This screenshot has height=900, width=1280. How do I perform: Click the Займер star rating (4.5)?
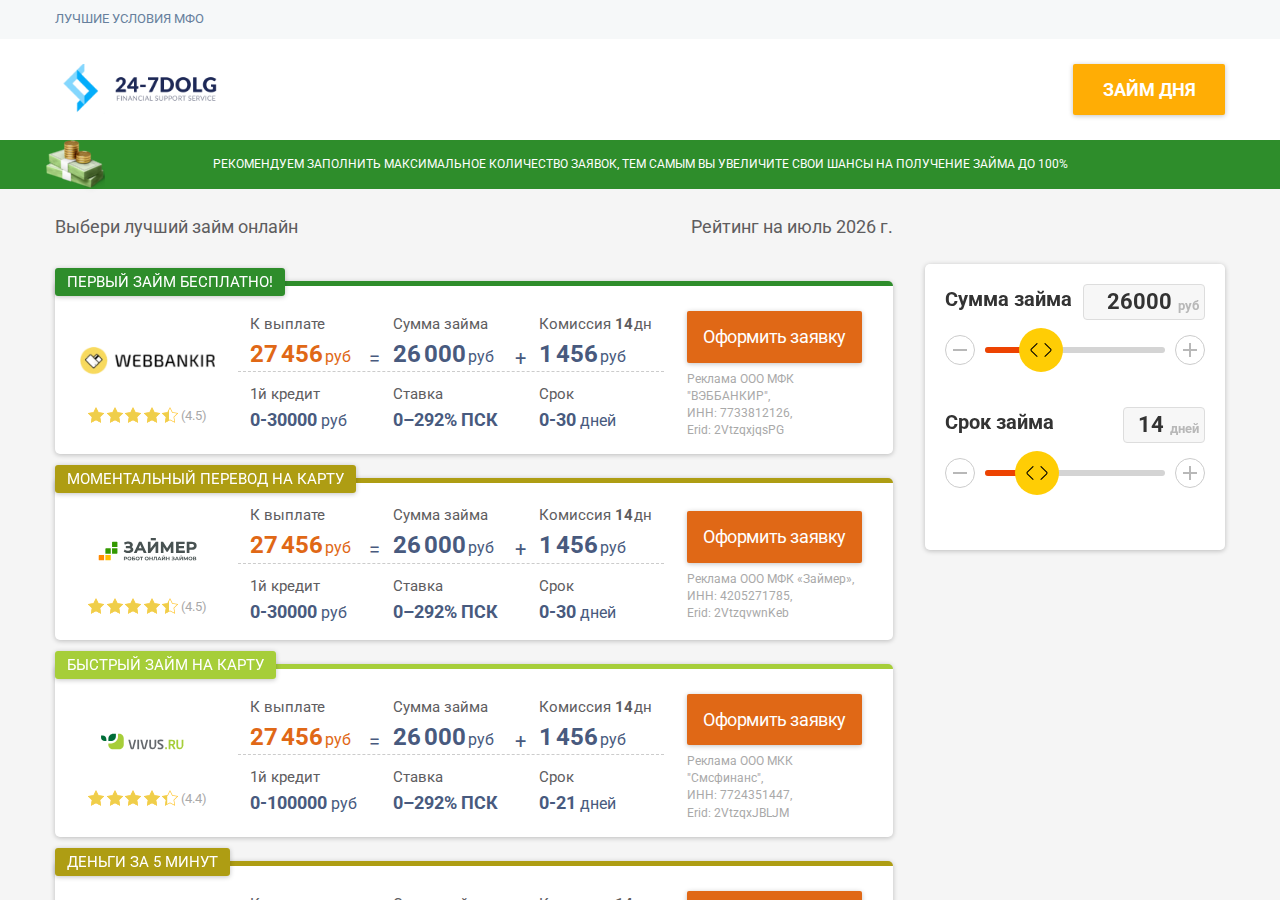(147, 606)
